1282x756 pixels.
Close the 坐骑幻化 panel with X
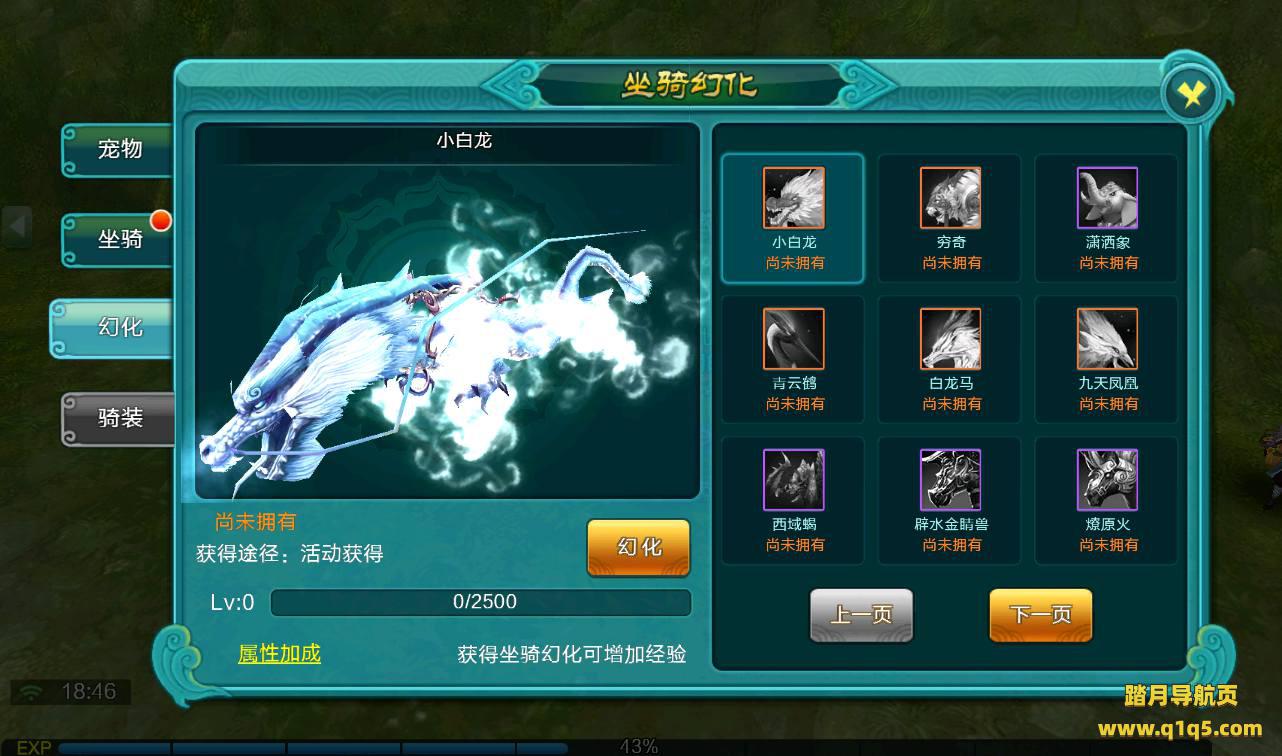click(1192, 94)
